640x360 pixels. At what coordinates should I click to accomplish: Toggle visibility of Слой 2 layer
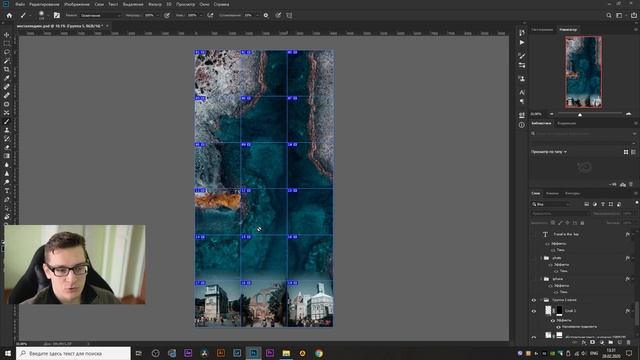533,311
